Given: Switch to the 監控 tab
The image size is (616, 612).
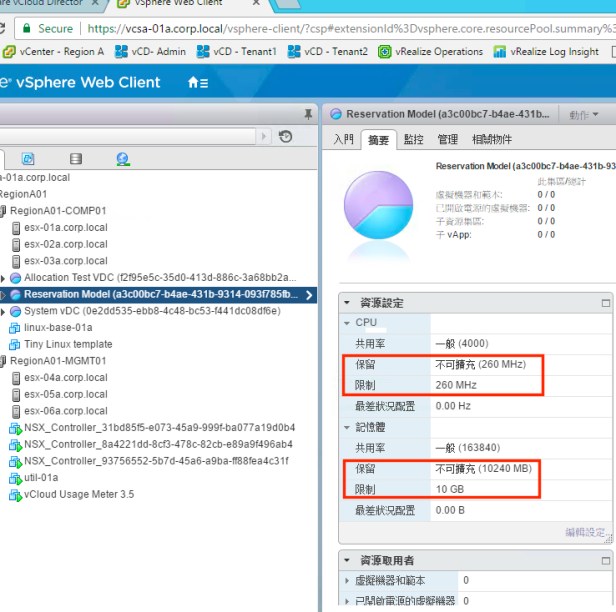Looking at the screenshot, I should click(413, 140).
